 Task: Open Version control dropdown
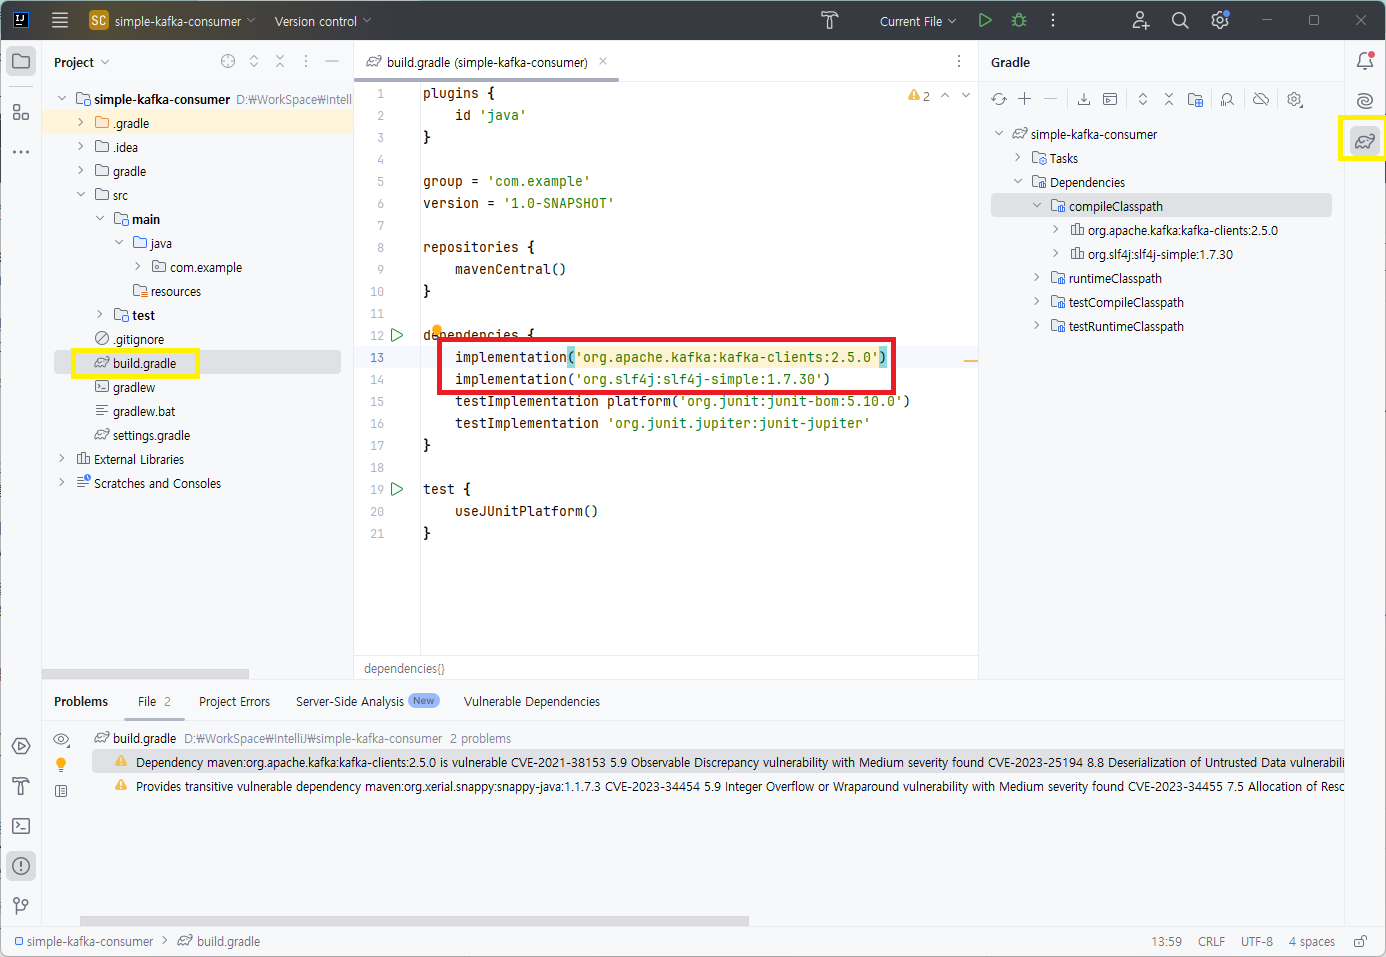tap(323, 20)
